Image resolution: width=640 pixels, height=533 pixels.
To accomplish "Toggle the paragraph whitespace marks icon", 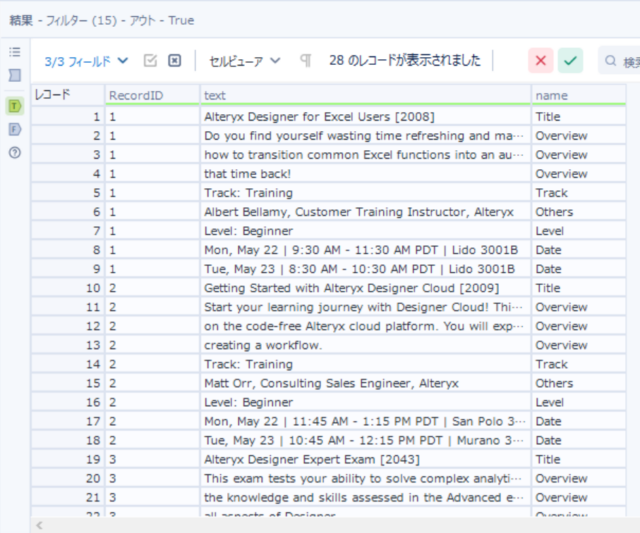I will [x=305, y=61].
